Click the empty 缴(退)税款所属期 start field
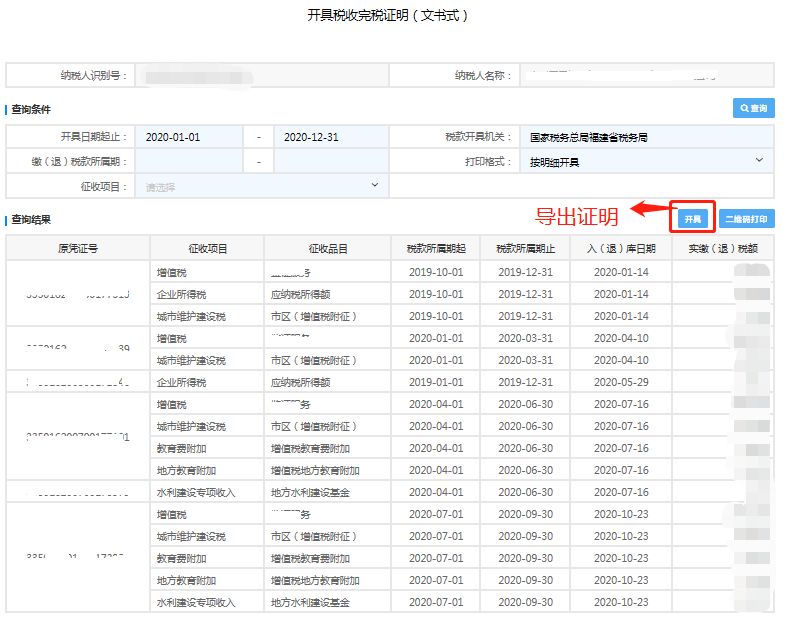 (x=189, y=161)
